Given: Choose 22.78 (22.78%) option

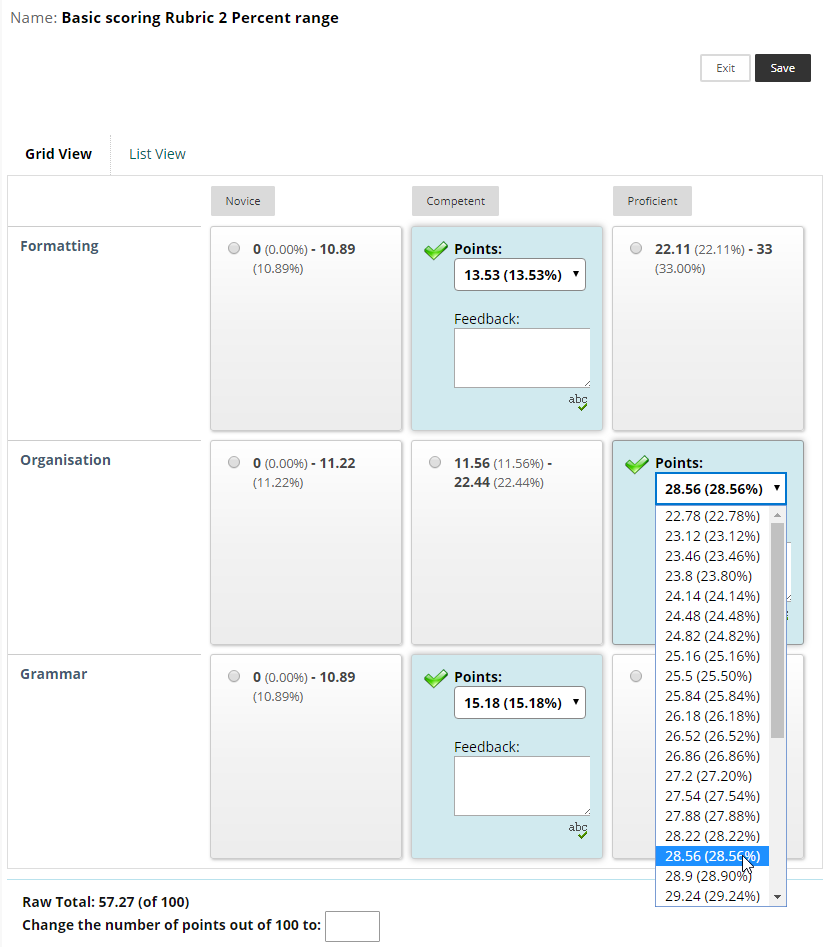Looking at the screenshot, I should pyautogui.click(x=712, y=516).
